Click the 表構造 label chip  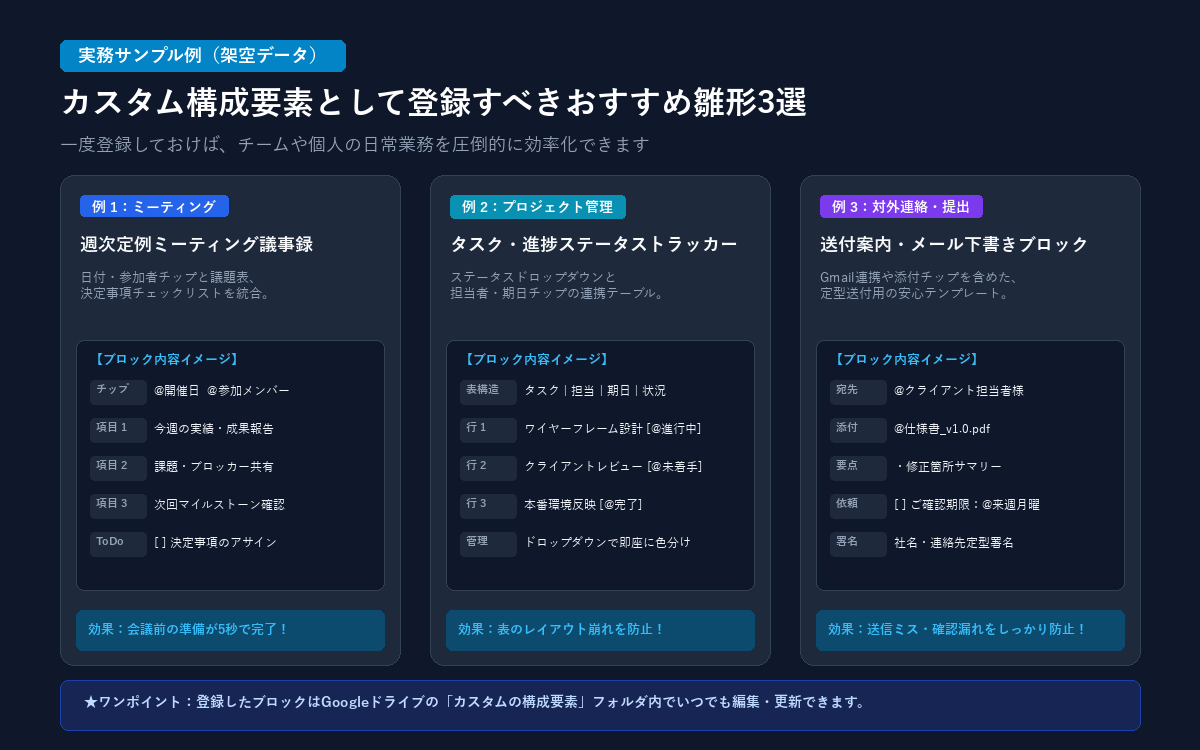pyautogui.click(x=488, y=392)
